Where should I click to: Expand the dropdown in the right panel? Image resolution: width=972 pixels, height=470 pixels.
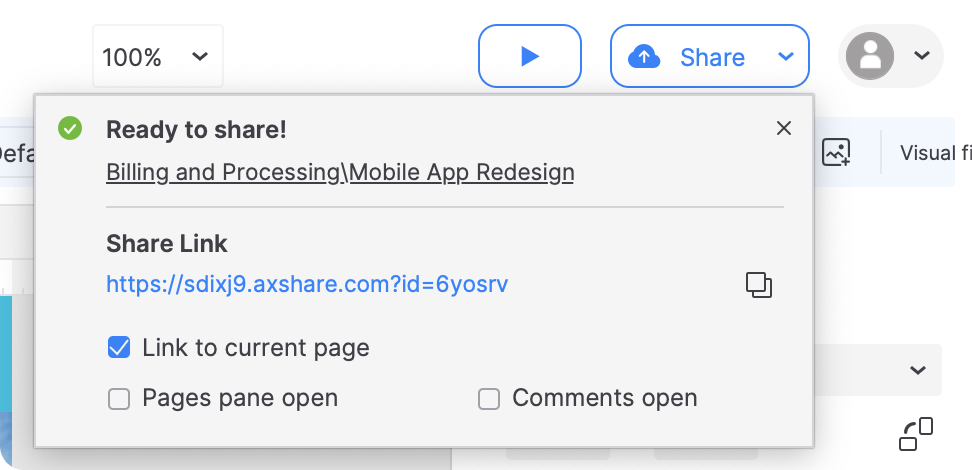918,371
